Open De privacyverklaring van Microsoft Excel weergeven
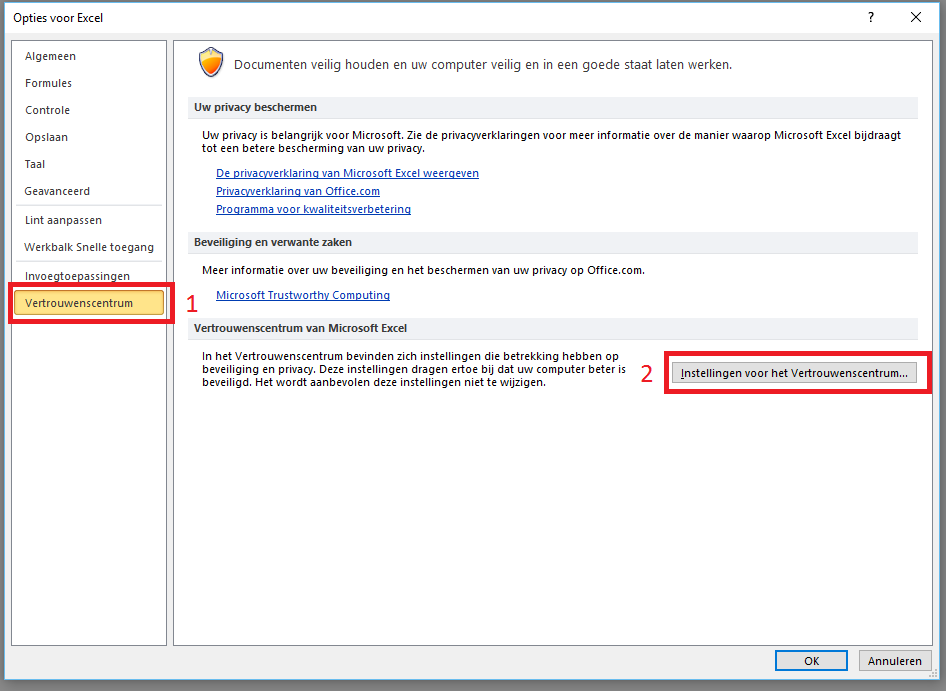The image size is (946, 691). [347, 173]
